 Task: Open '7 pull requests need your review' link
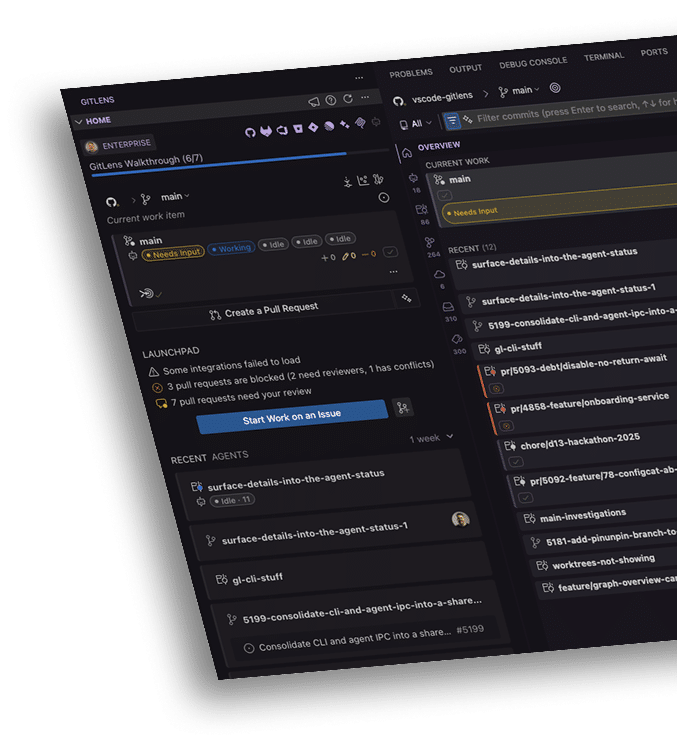pyautogui.click(x=241, y=397)
